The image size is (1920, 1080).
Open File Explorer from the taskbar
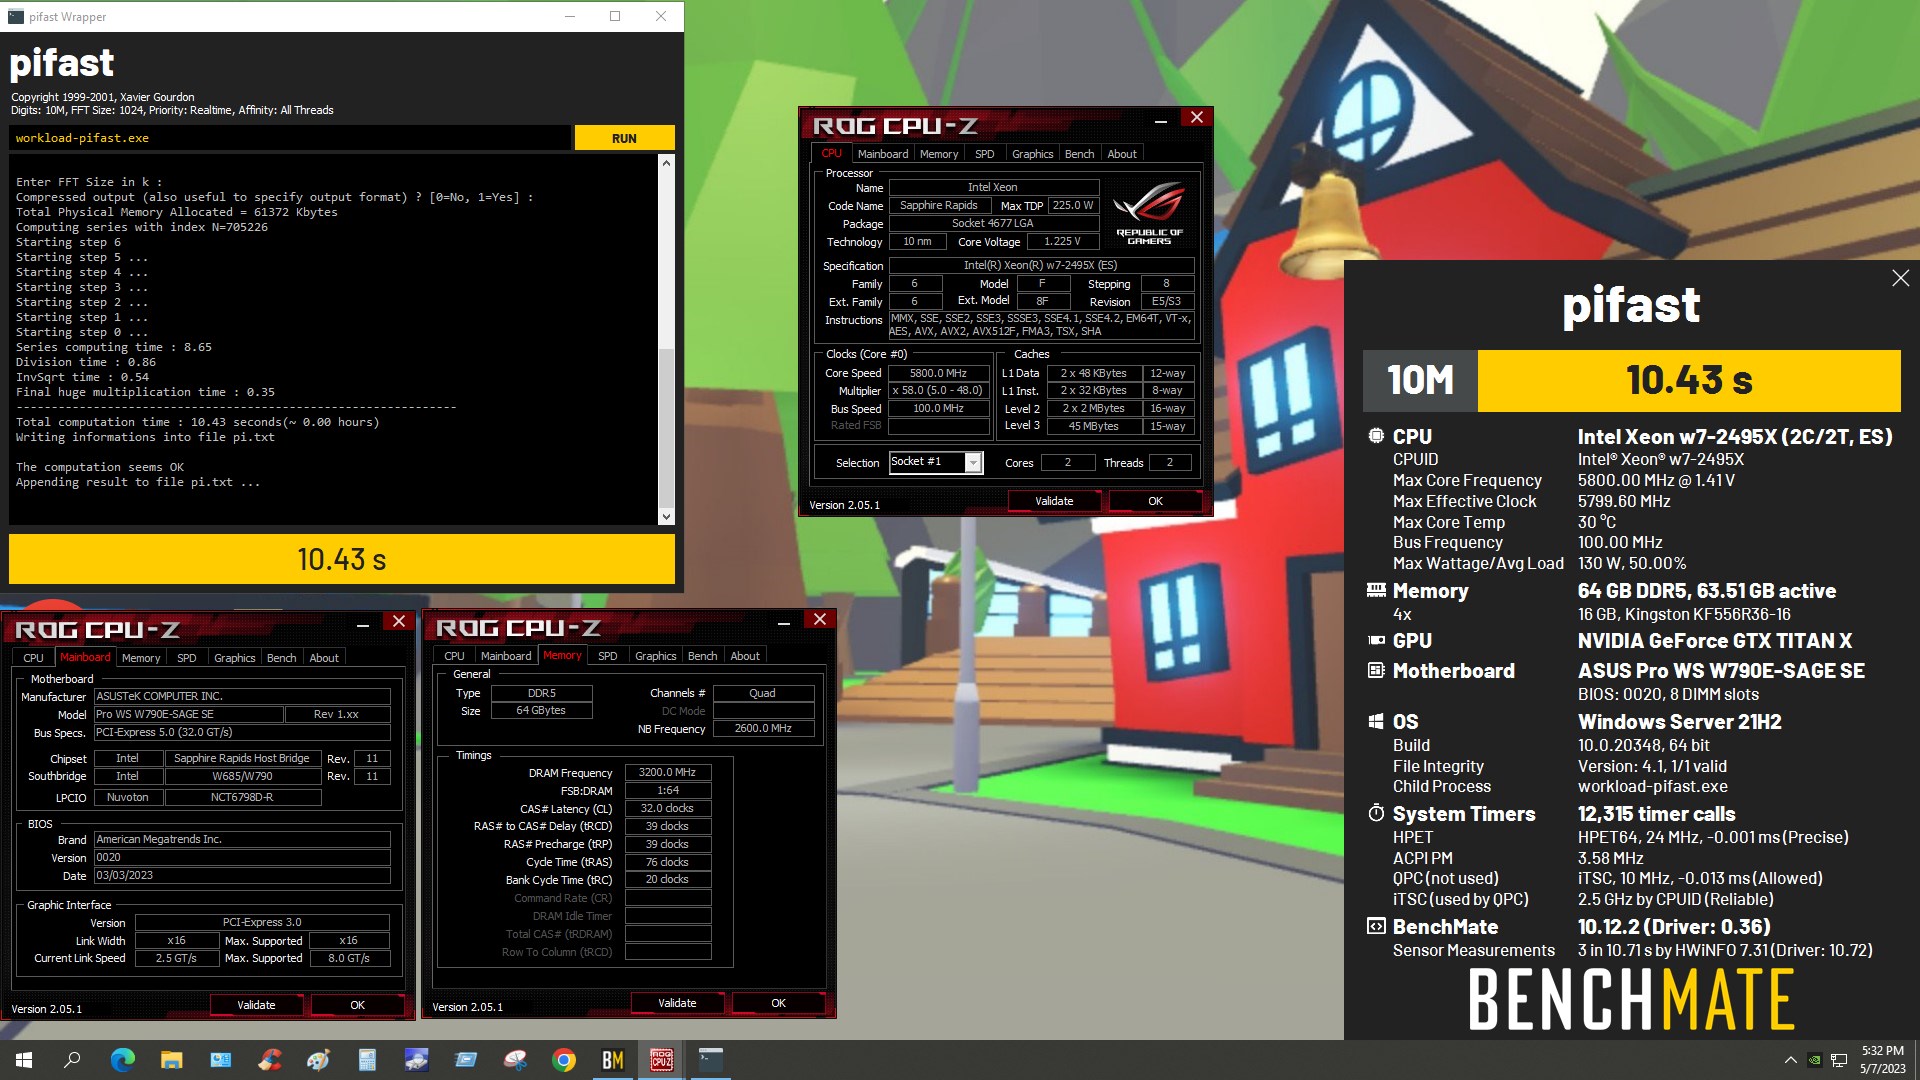[171, 1060]
